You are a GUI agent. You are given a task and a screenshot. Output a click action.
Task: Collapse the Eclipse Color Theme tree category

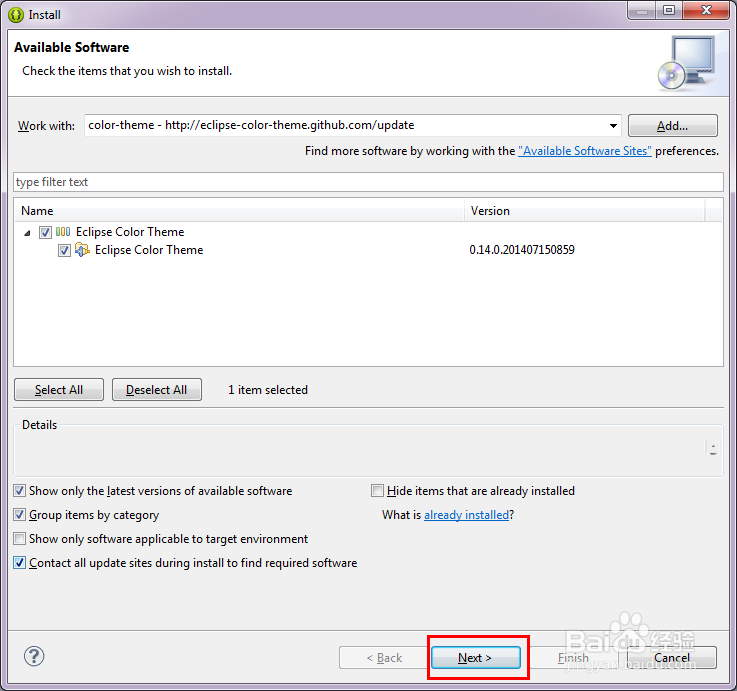pos(27,233)
